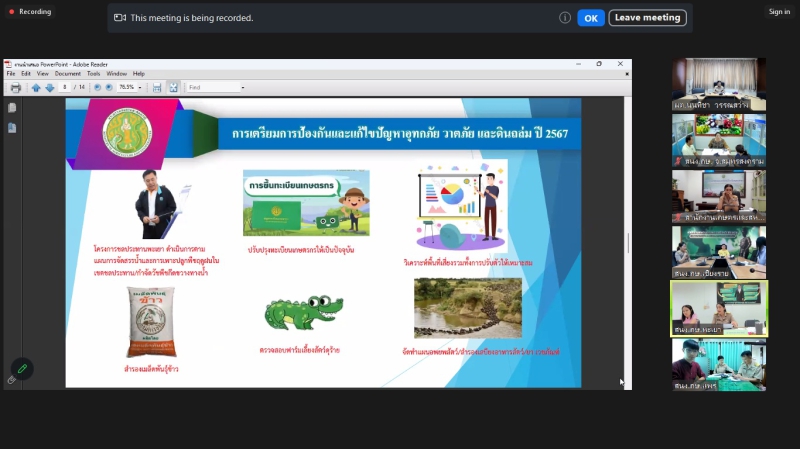
Task: Click the Leave meeting button
Action: pos(647,18)
